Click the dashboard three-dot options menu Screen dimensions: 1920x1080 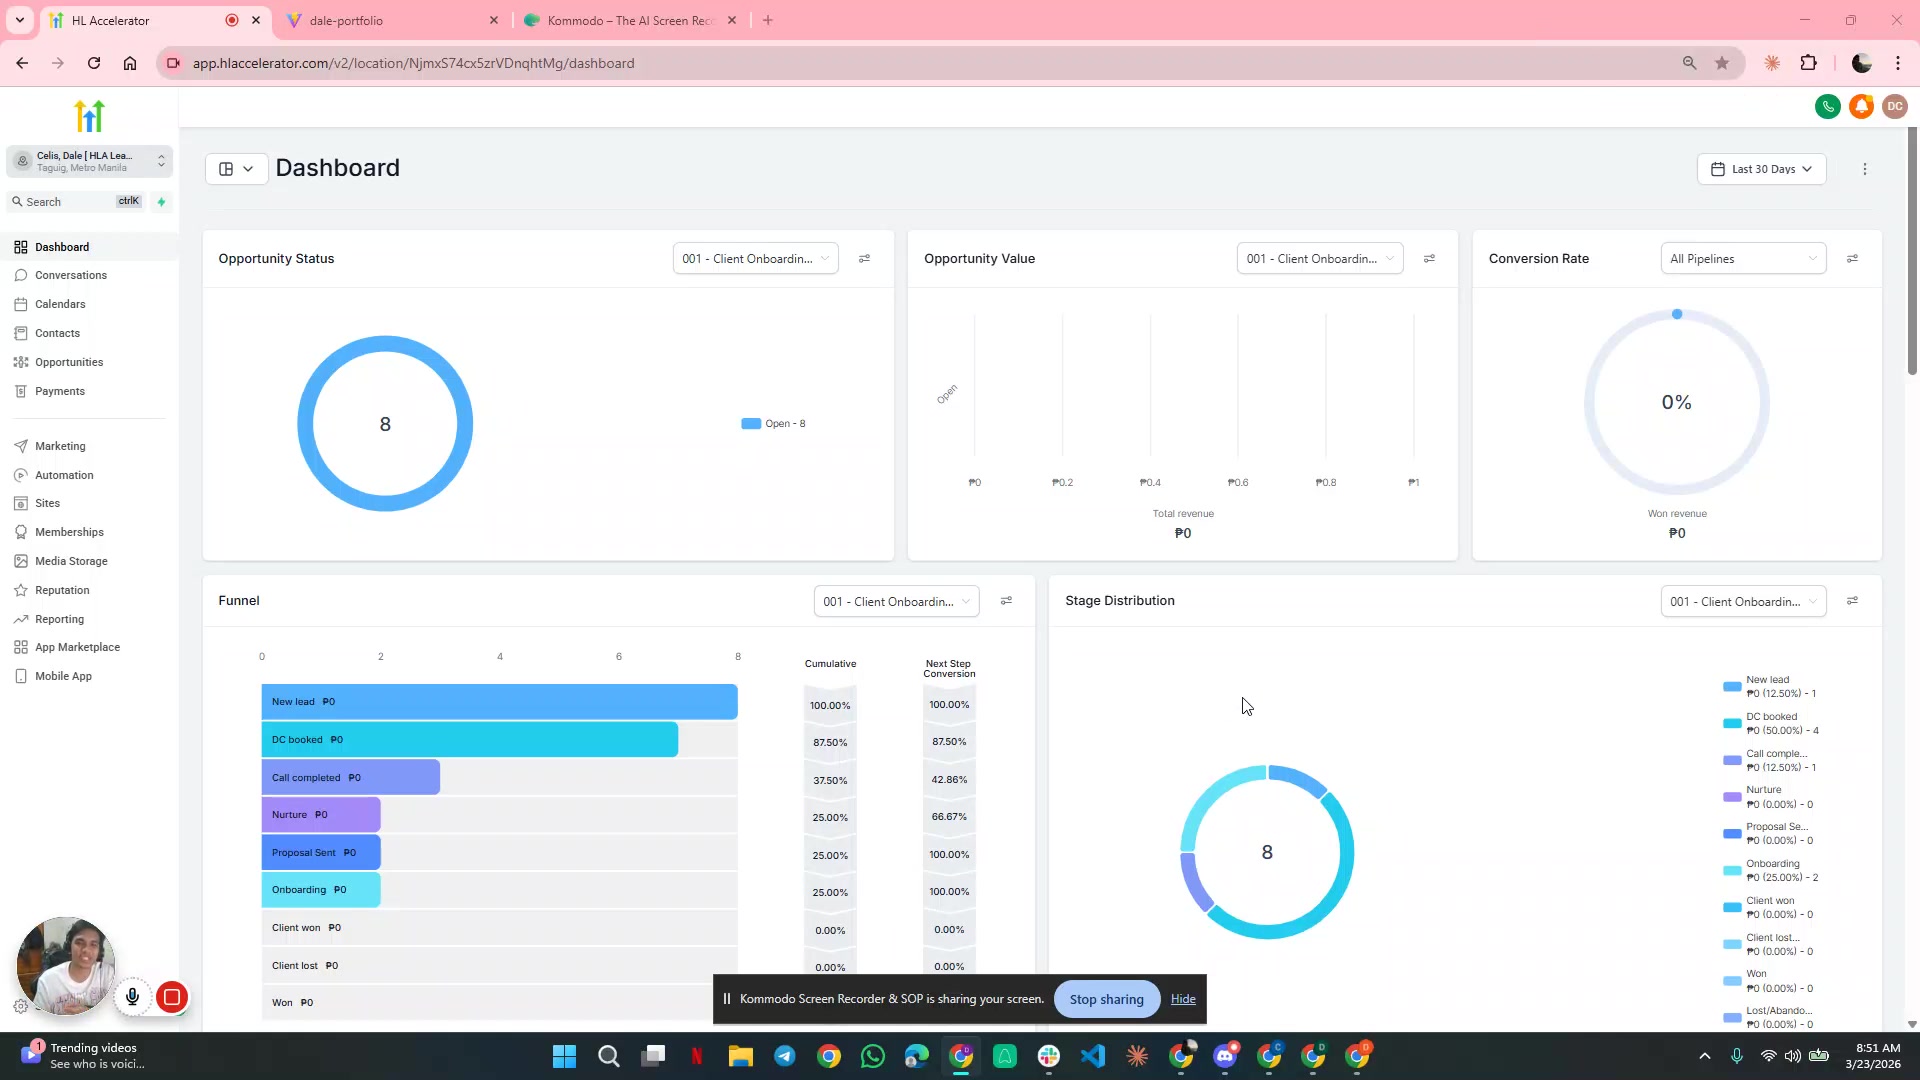point(1864,169)
